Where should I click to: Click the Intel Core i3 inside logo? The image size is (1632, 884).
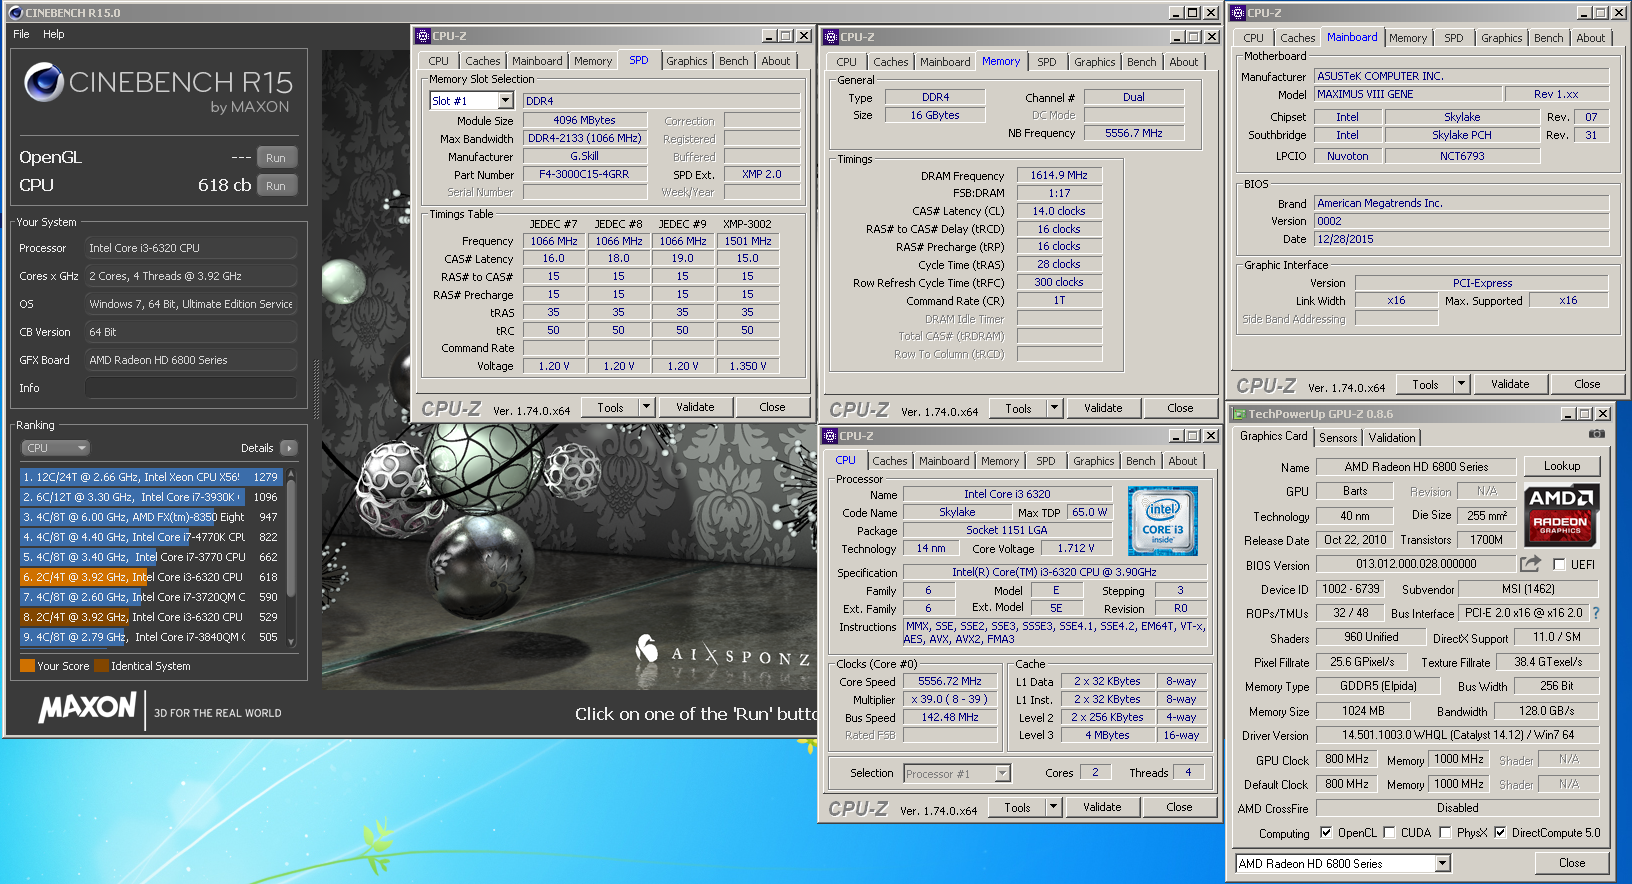[1162, 520]
